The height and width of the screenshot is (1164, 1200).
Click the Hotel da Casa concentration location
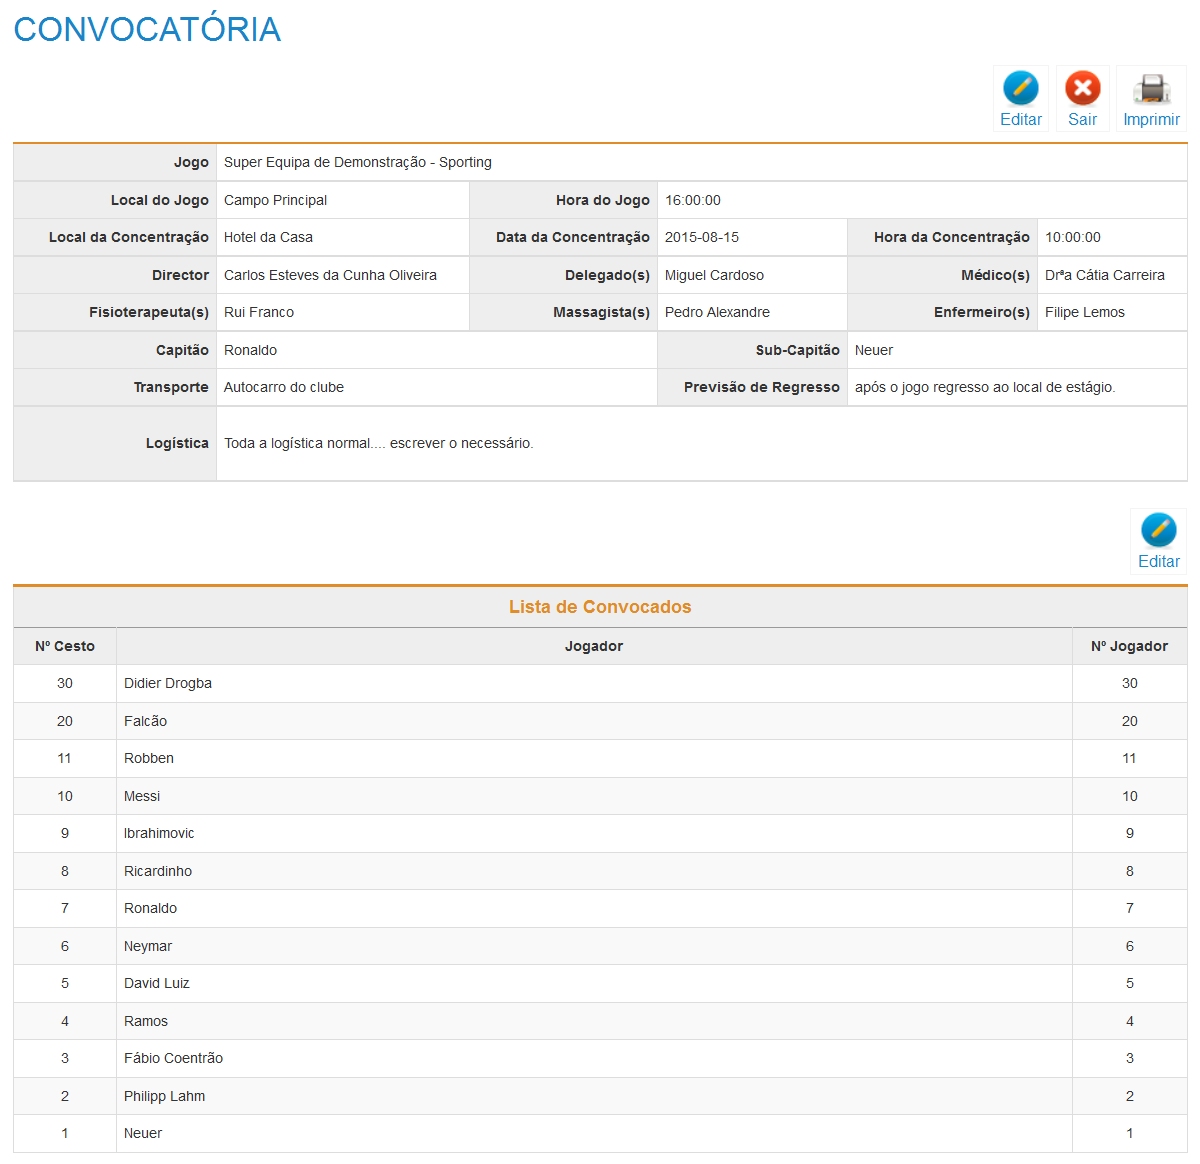tap(268, 237)
